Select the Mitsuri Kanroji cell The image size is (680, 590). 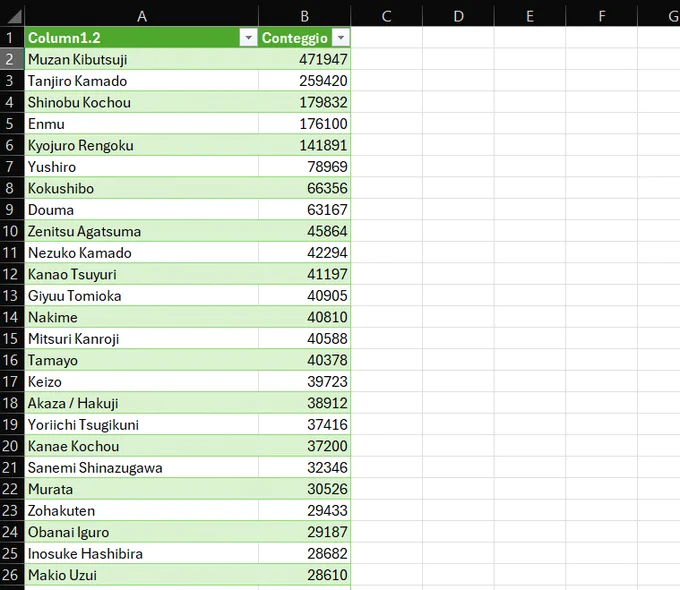tap(141, 338)
